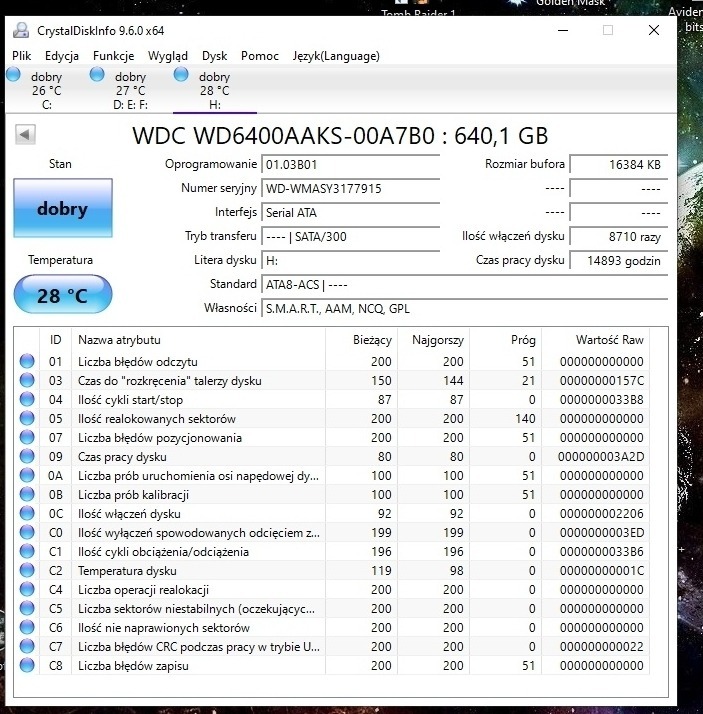The width and height of the screenshot is (703, 714).
Task: Click status orb for attribute C2 temperature
Action: click(x=26, y=571)
